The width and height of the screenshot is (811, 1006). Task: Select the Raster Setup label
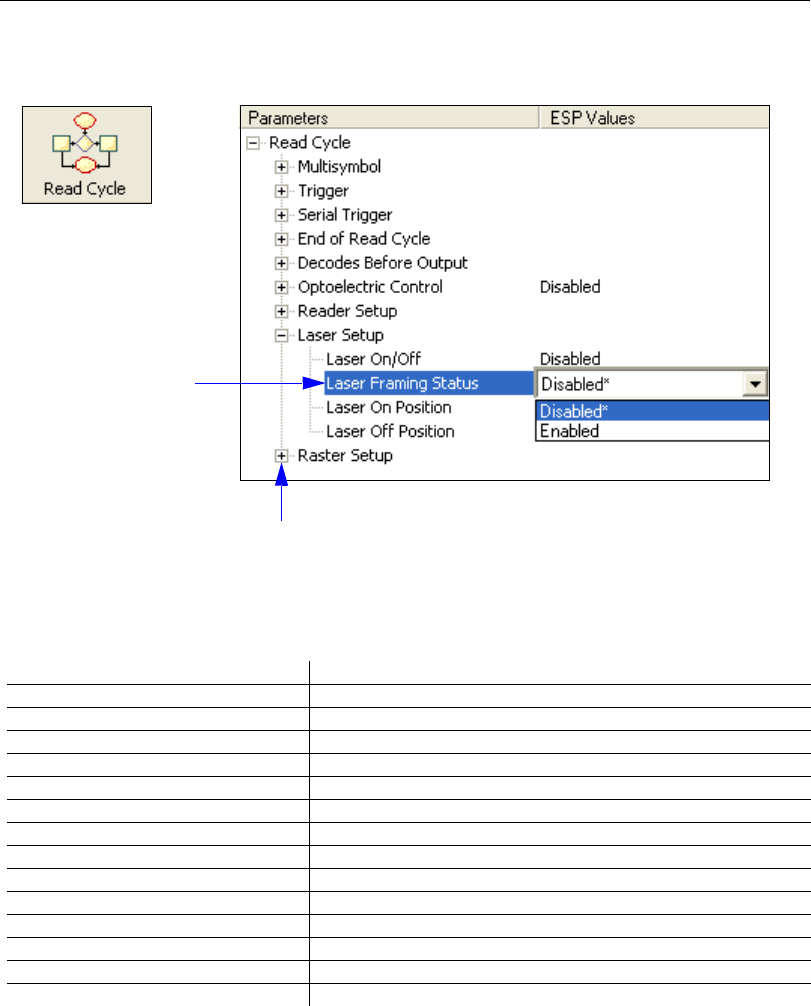pyautogui.click(x=345, y=456)
